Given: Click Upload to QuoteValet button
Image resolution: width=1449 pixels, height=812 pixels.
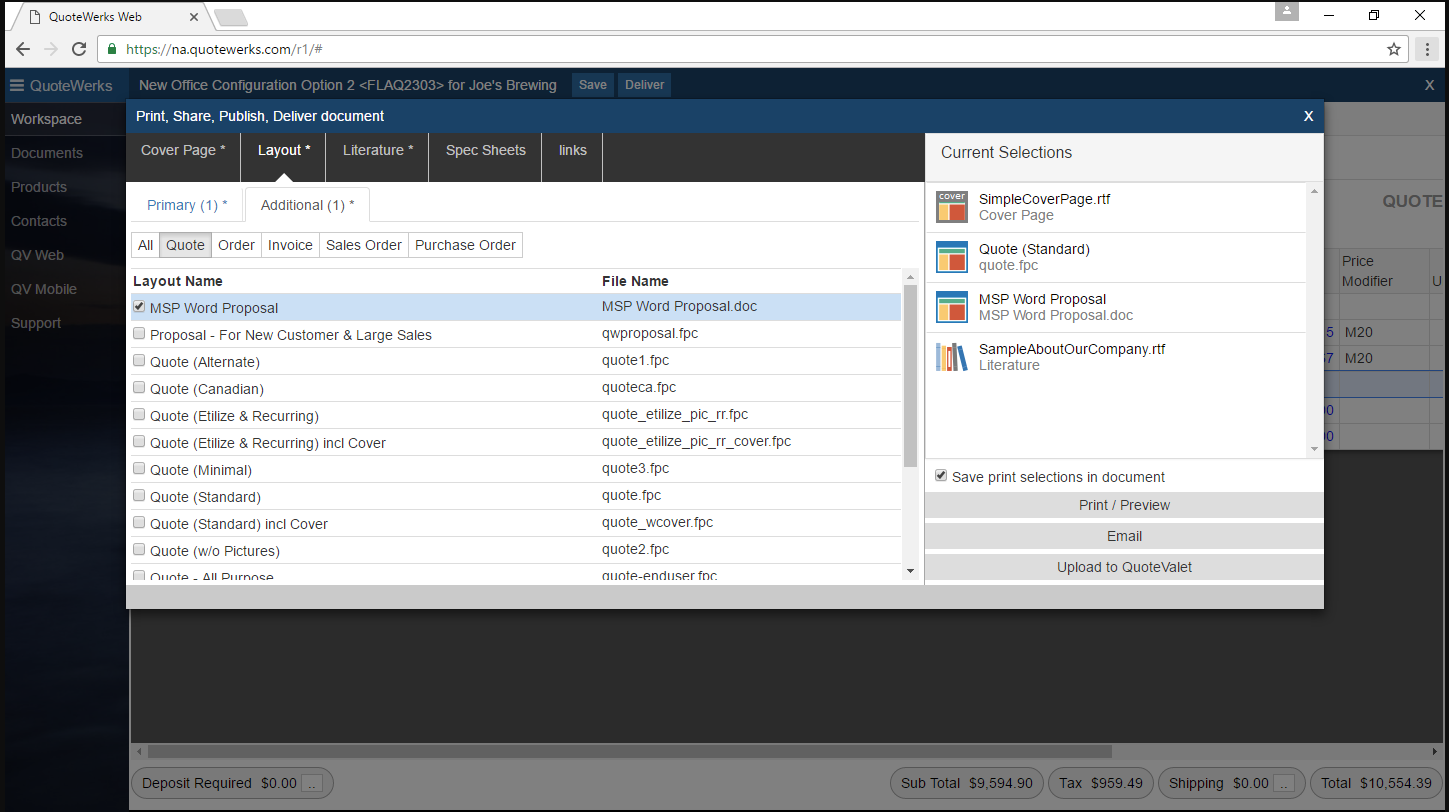Looking at the screenshot, I should [x=1124, y=567].
